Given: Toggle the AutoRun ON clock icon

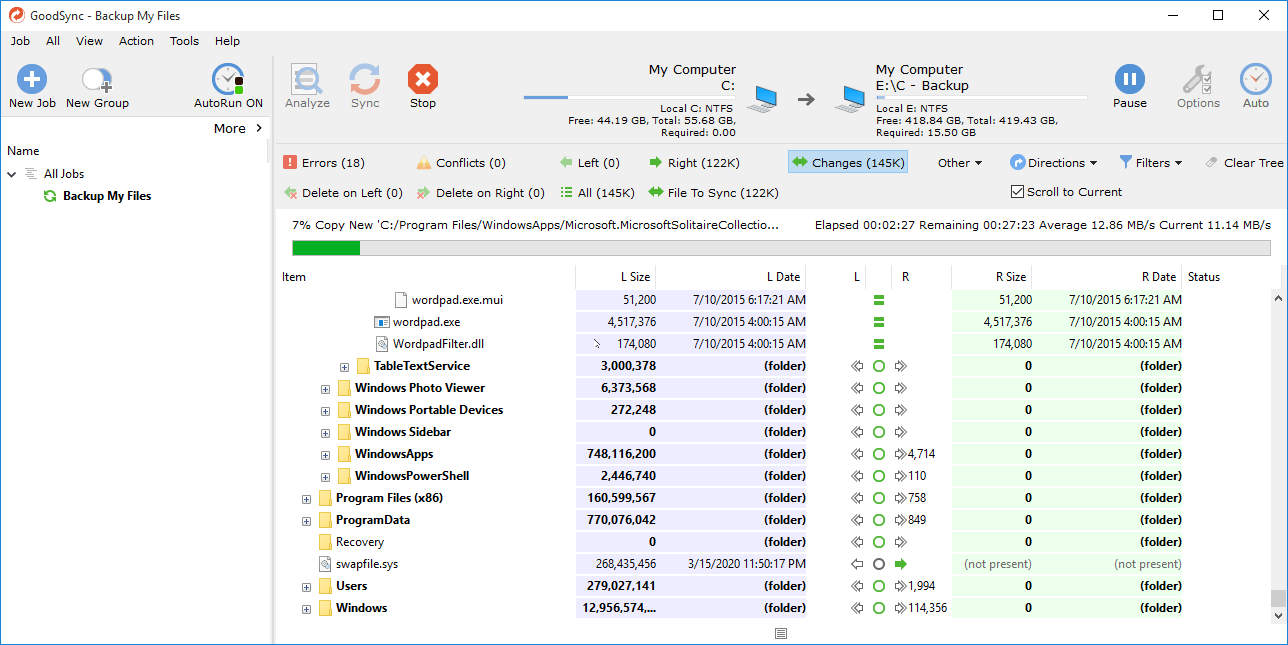Looking at the screenshot, I should coord(228,80).
